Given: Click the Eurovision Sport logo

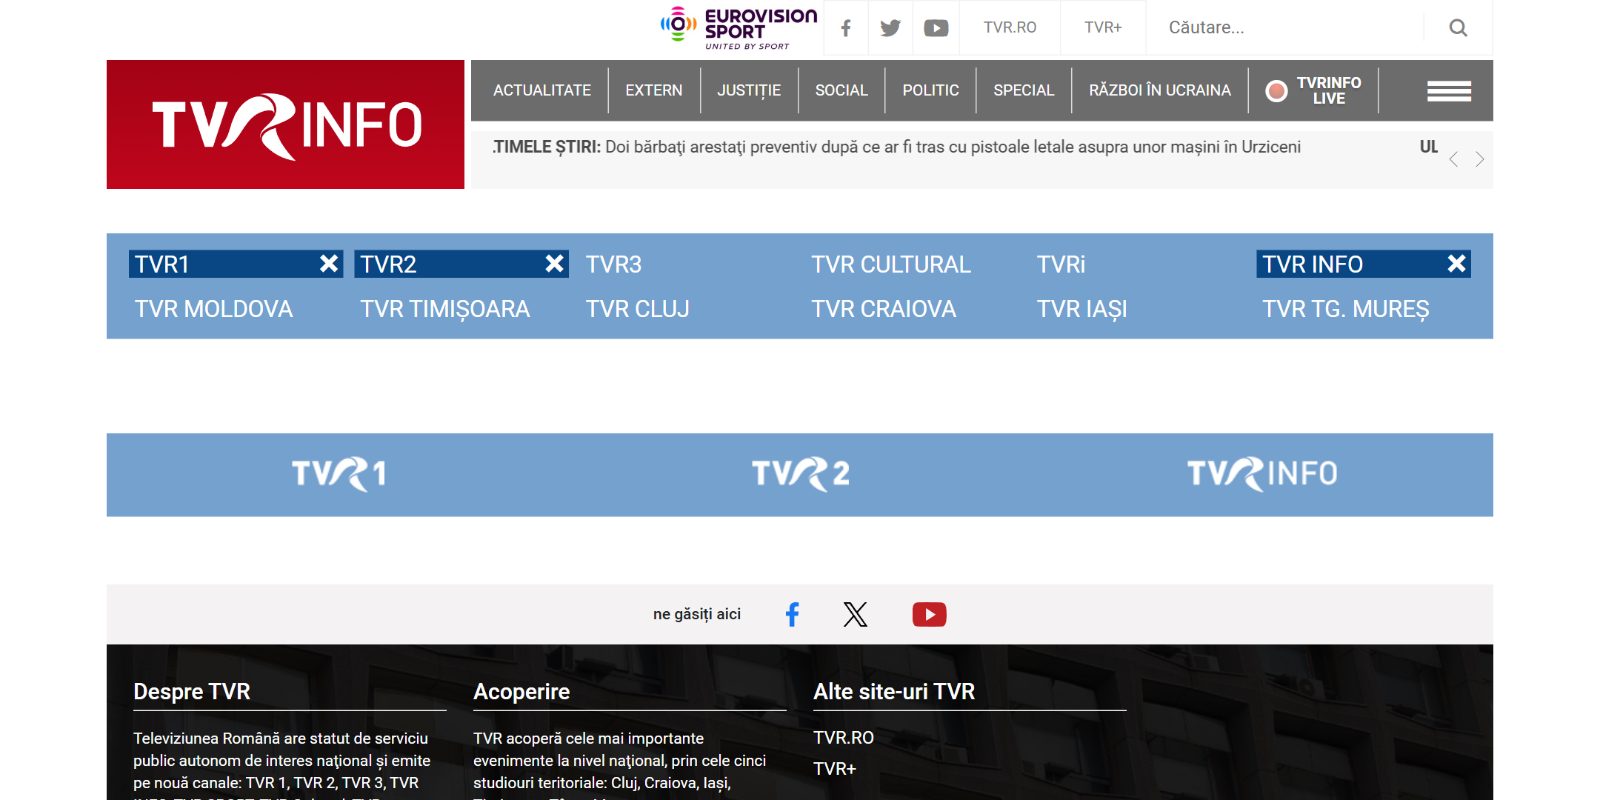Looking at the screenshot, I should point(739,28).
